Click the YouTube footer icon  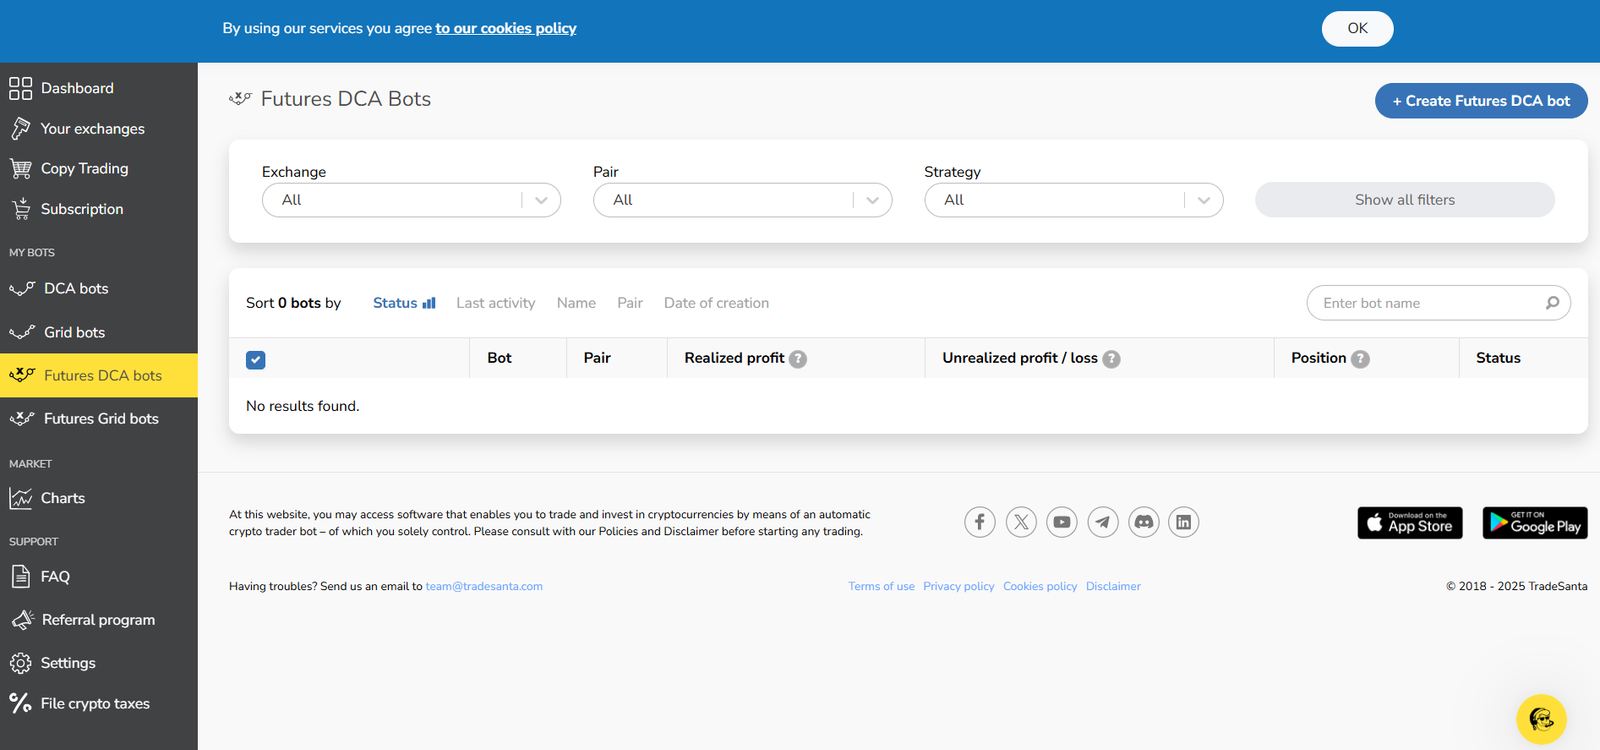(x=1061, y=522)
